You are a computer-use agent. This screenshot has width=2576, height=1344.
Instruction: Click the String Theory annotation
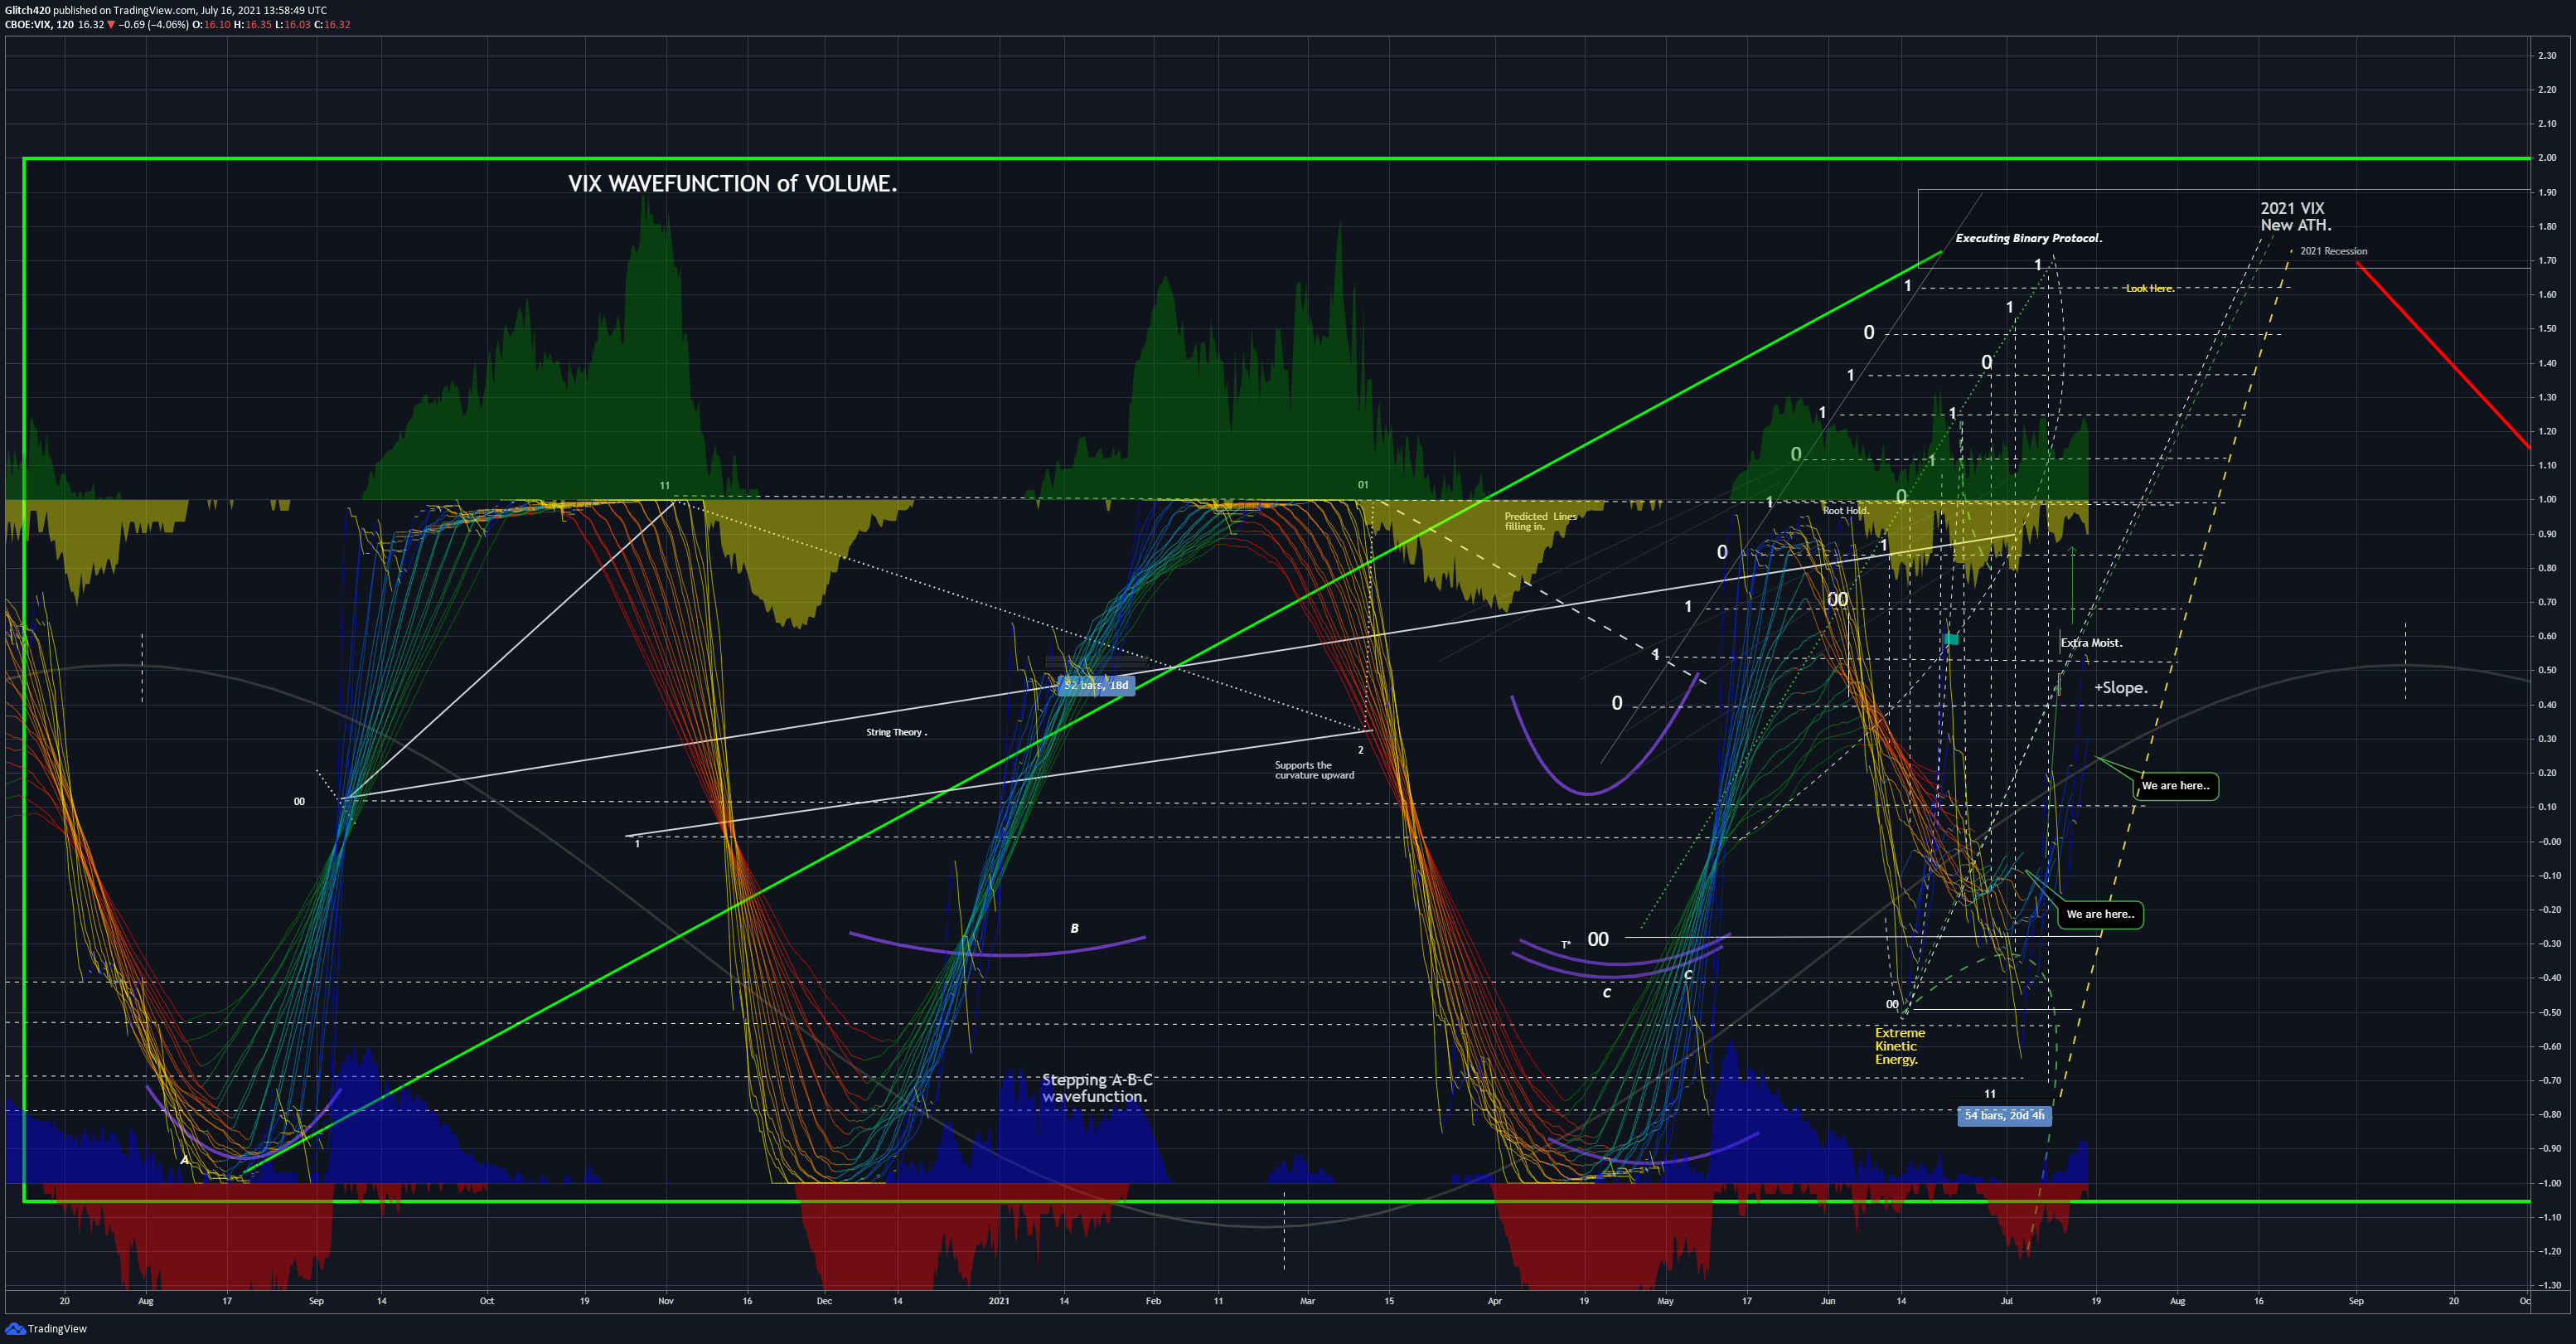896,732
